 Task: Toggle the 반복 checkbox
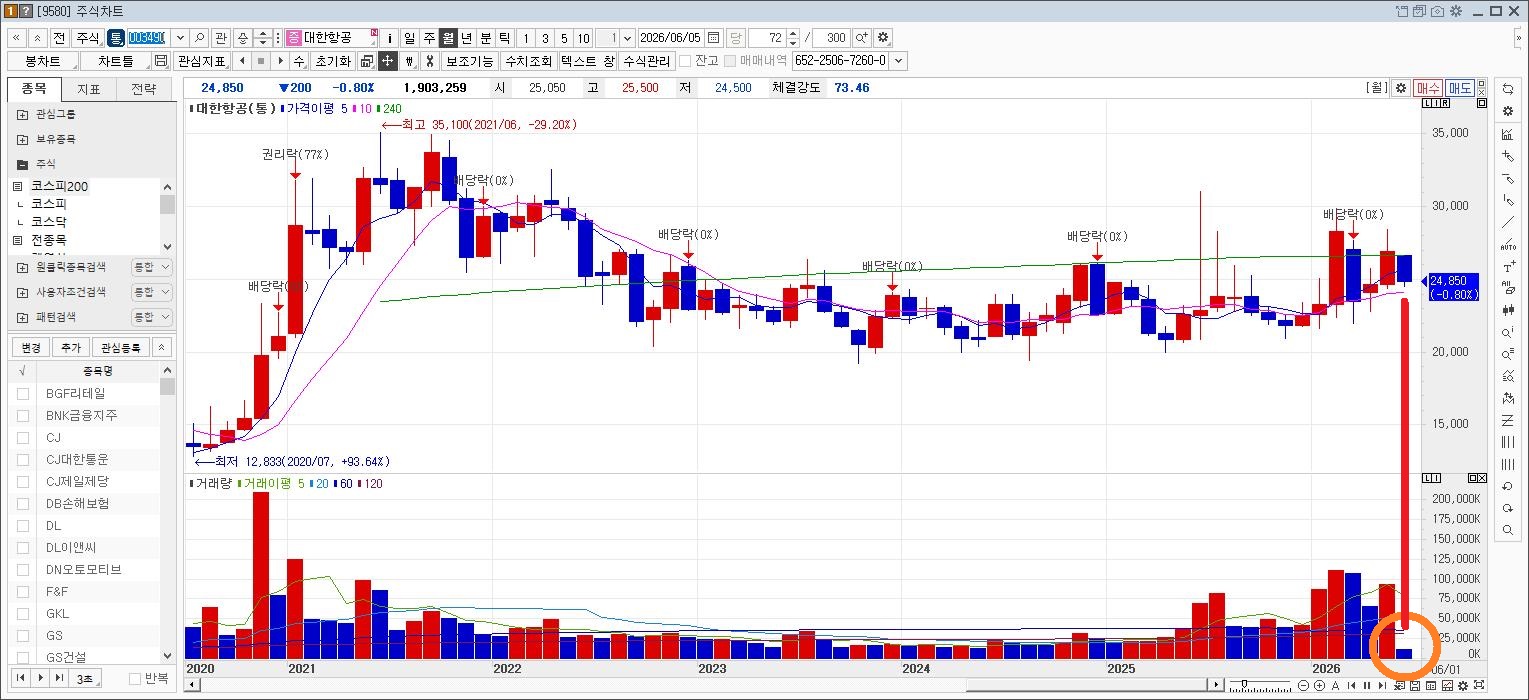click(135, 679)
